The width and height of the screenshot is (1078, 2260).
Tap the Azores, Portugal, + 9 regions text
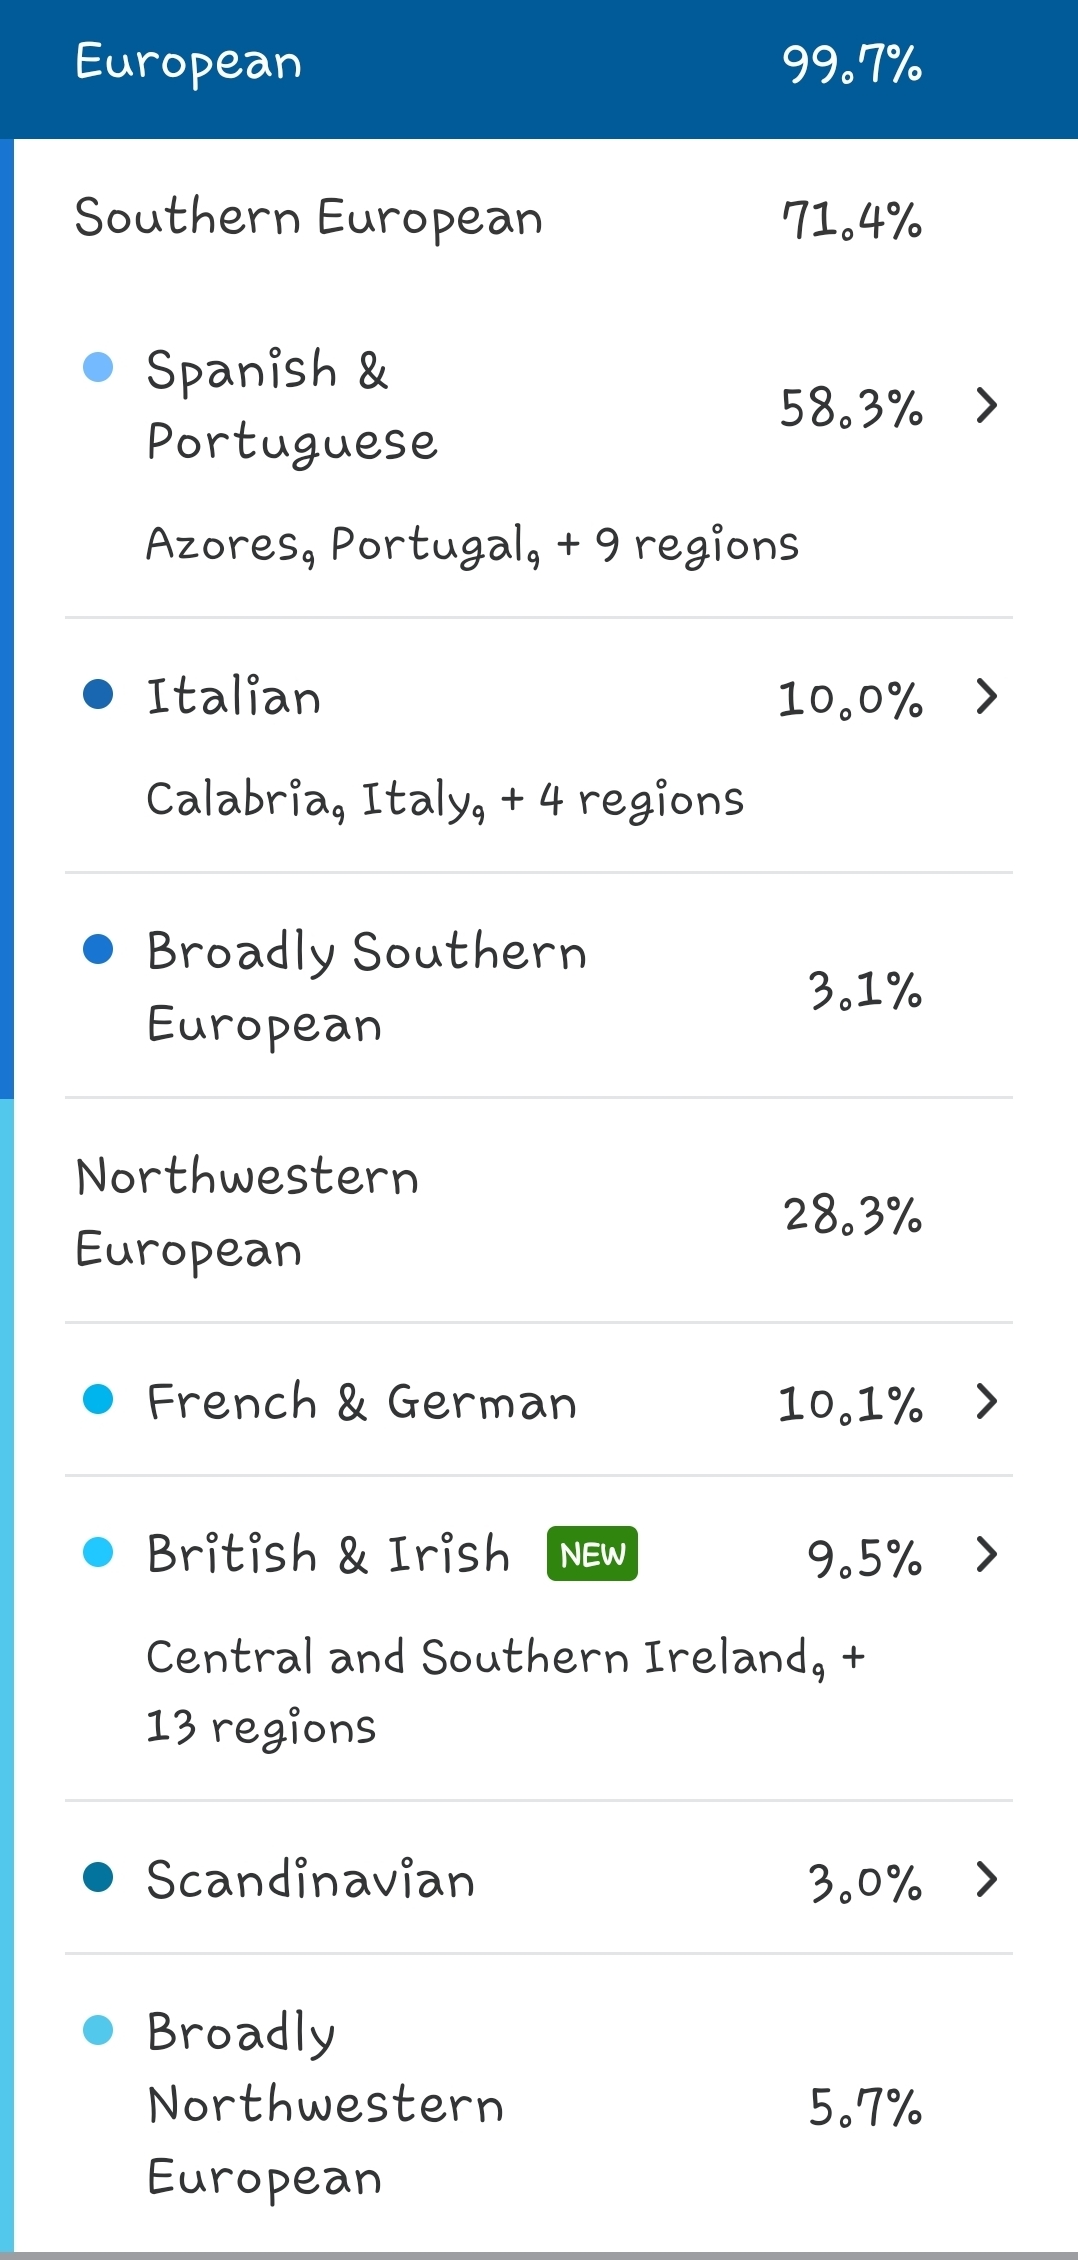pyautogui.click(x=472, y=546)
